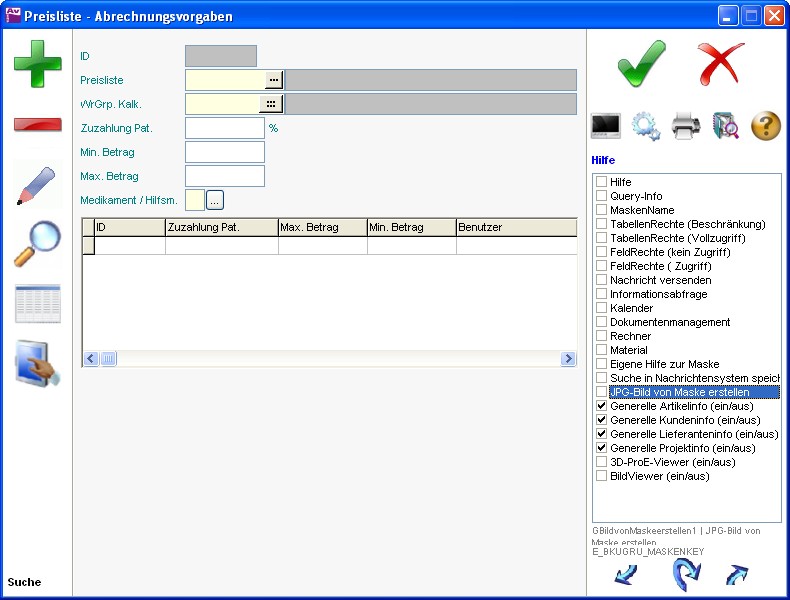Open the WrGrp. Kalk. lookup button

coord(272,104)
